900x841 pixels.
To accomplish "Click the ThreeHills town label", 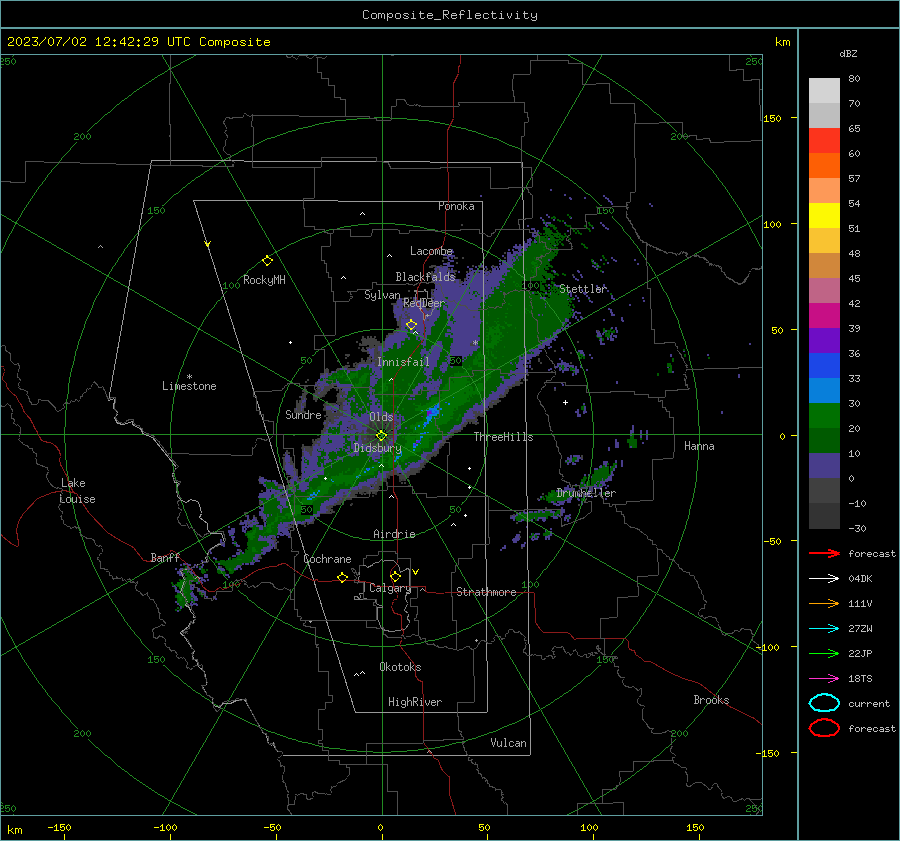I will 503,437.
